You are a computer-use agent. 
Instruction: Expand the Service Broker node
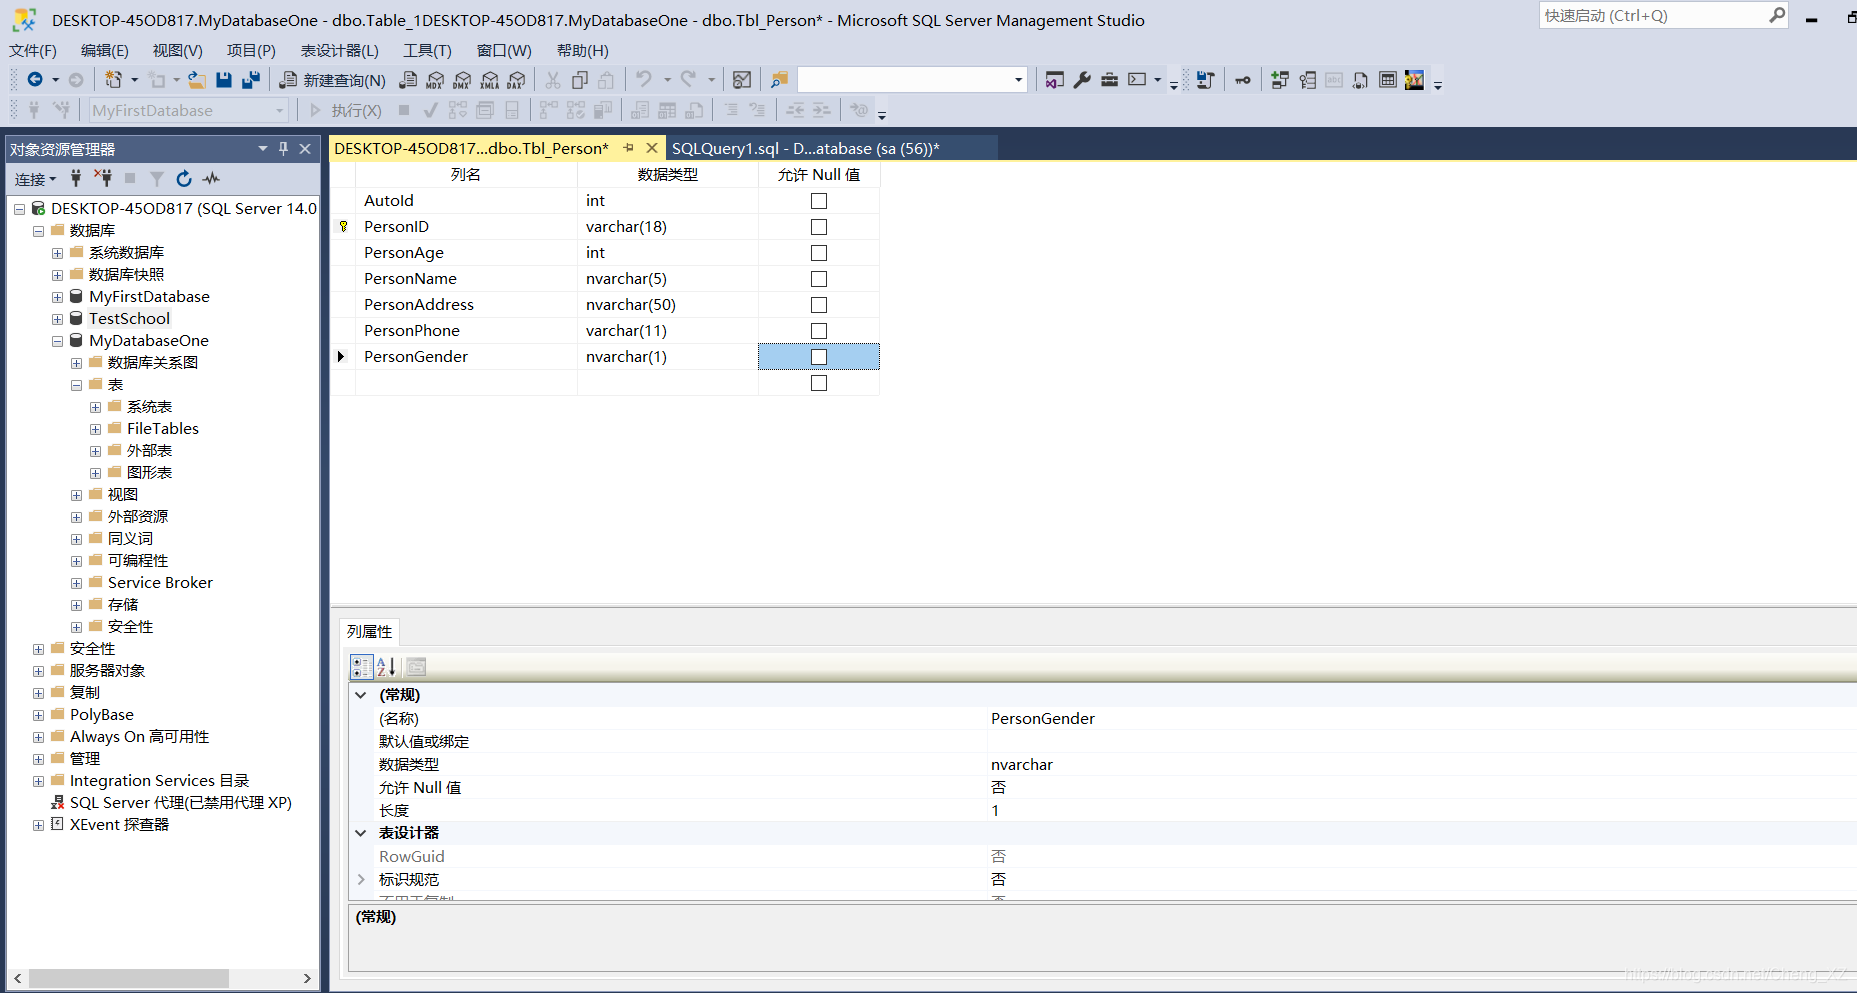[x=77, y=583]
